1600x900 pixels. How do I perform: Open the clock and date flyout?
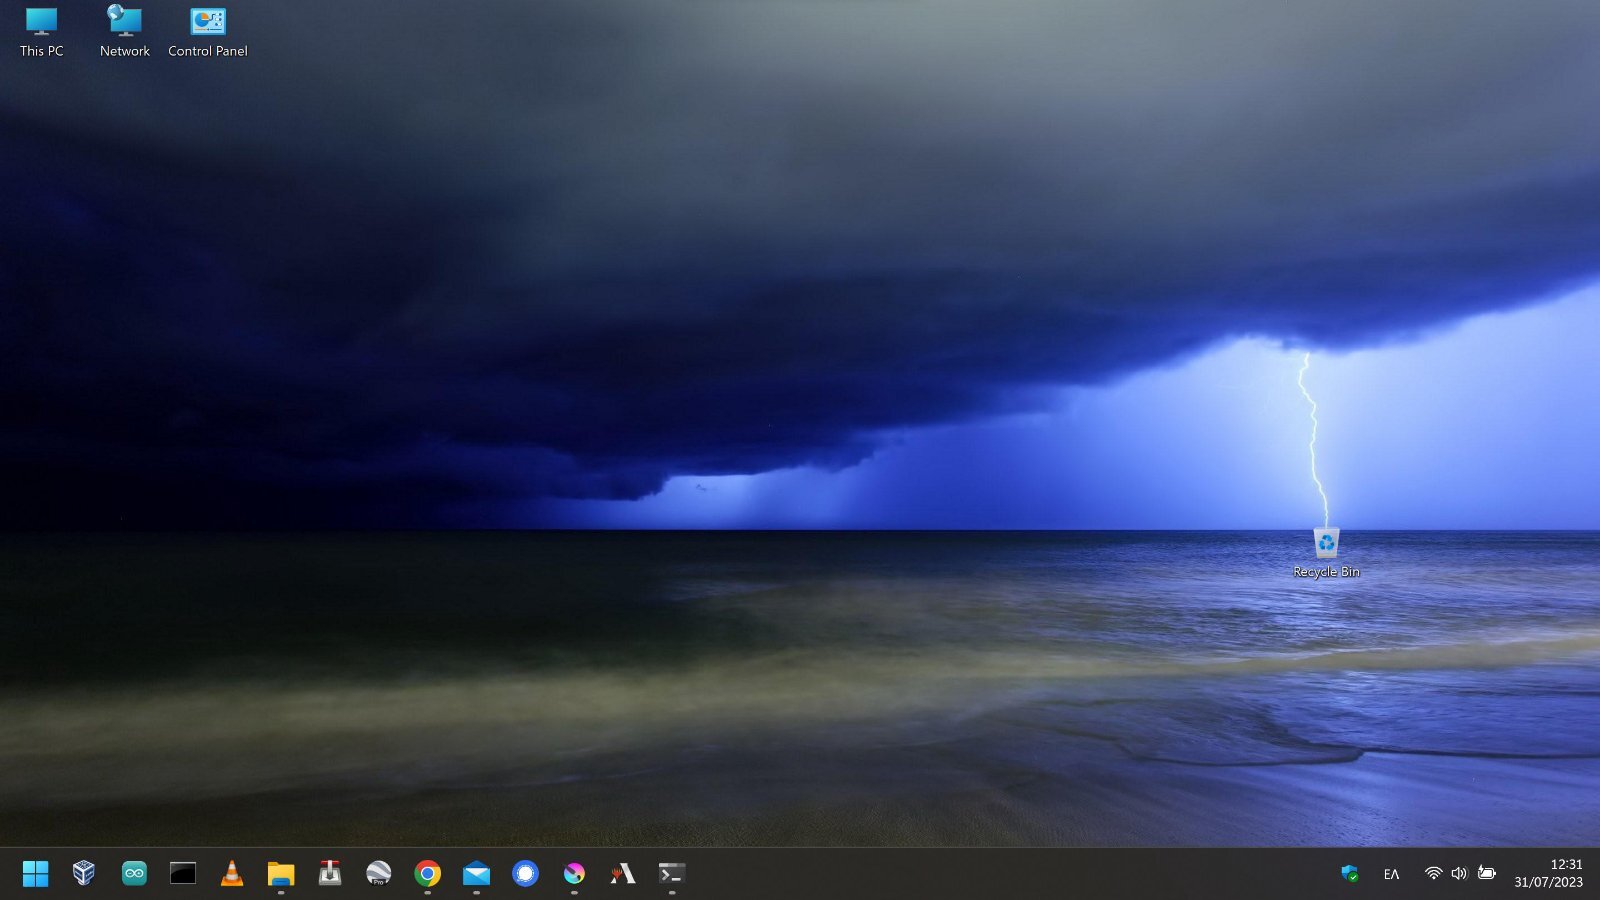(1548, 873)
